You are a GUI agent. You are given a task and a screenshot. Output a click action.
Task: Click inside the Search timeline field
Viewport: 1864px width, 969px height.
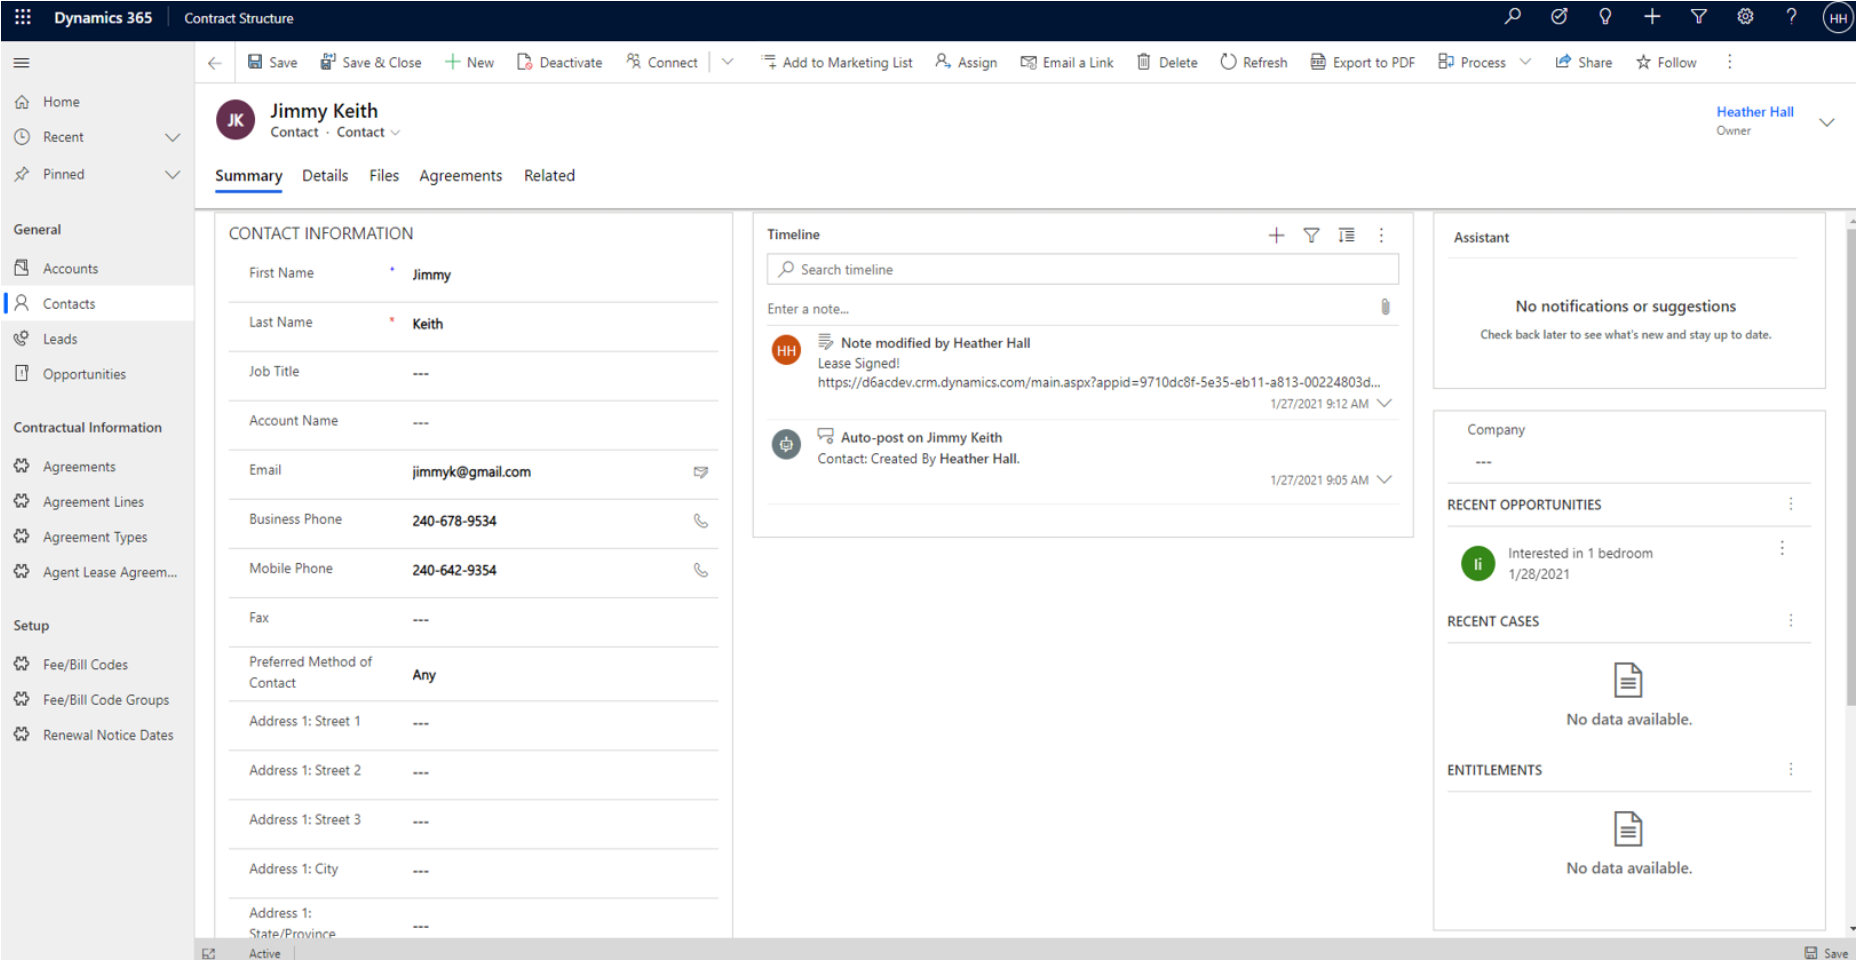(x=1082, y=269)
